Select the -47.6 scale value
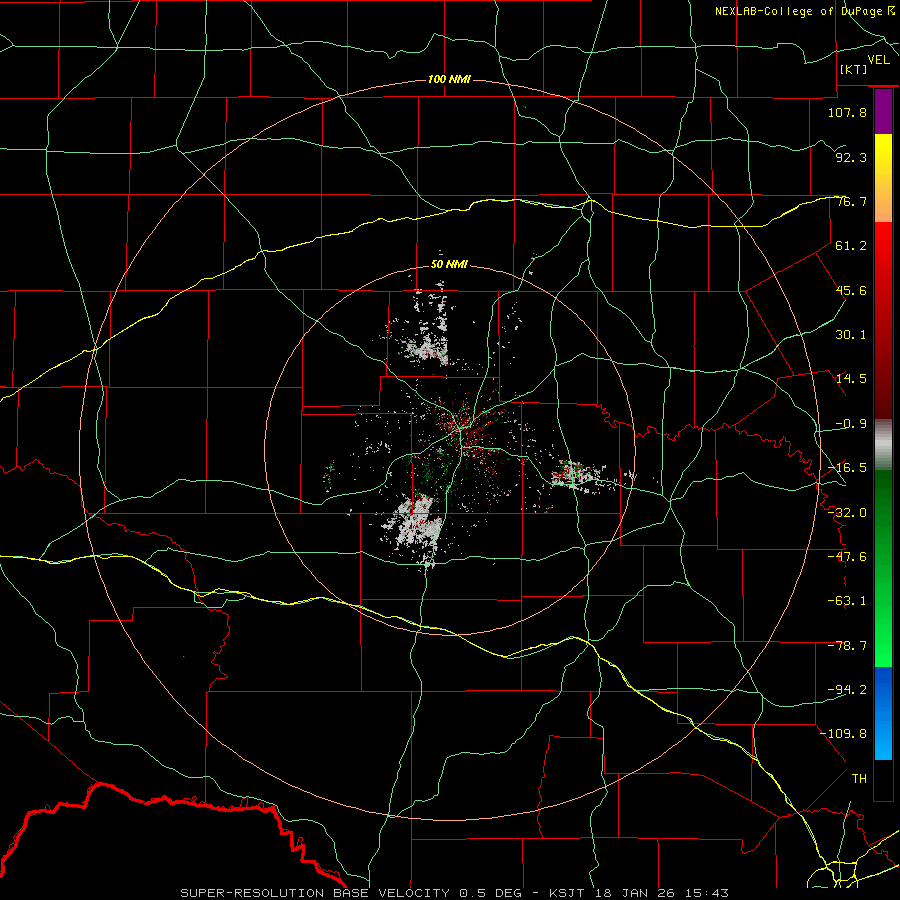The width and height of the screenshot is (900, 900). (847, 557)
